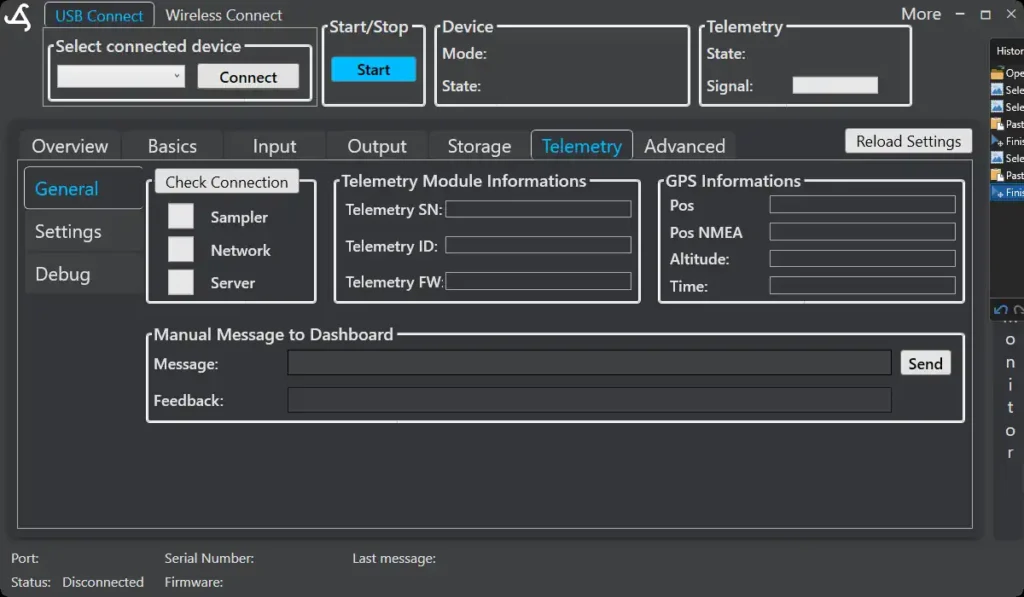Open the Debug side tab
Viewport: 1024px width, 597px height.
coord(84,274)
